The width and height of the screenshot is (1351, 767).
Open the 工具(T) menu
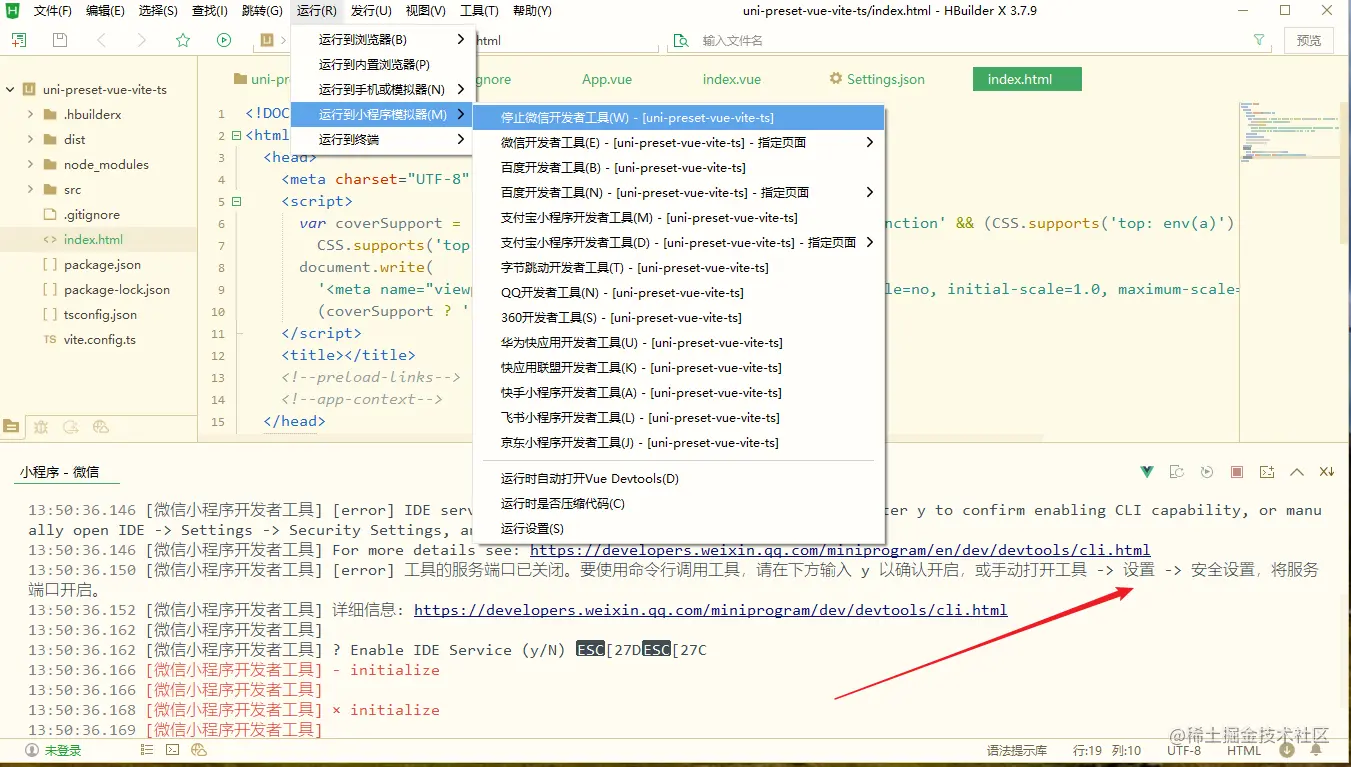click(480, 11)
